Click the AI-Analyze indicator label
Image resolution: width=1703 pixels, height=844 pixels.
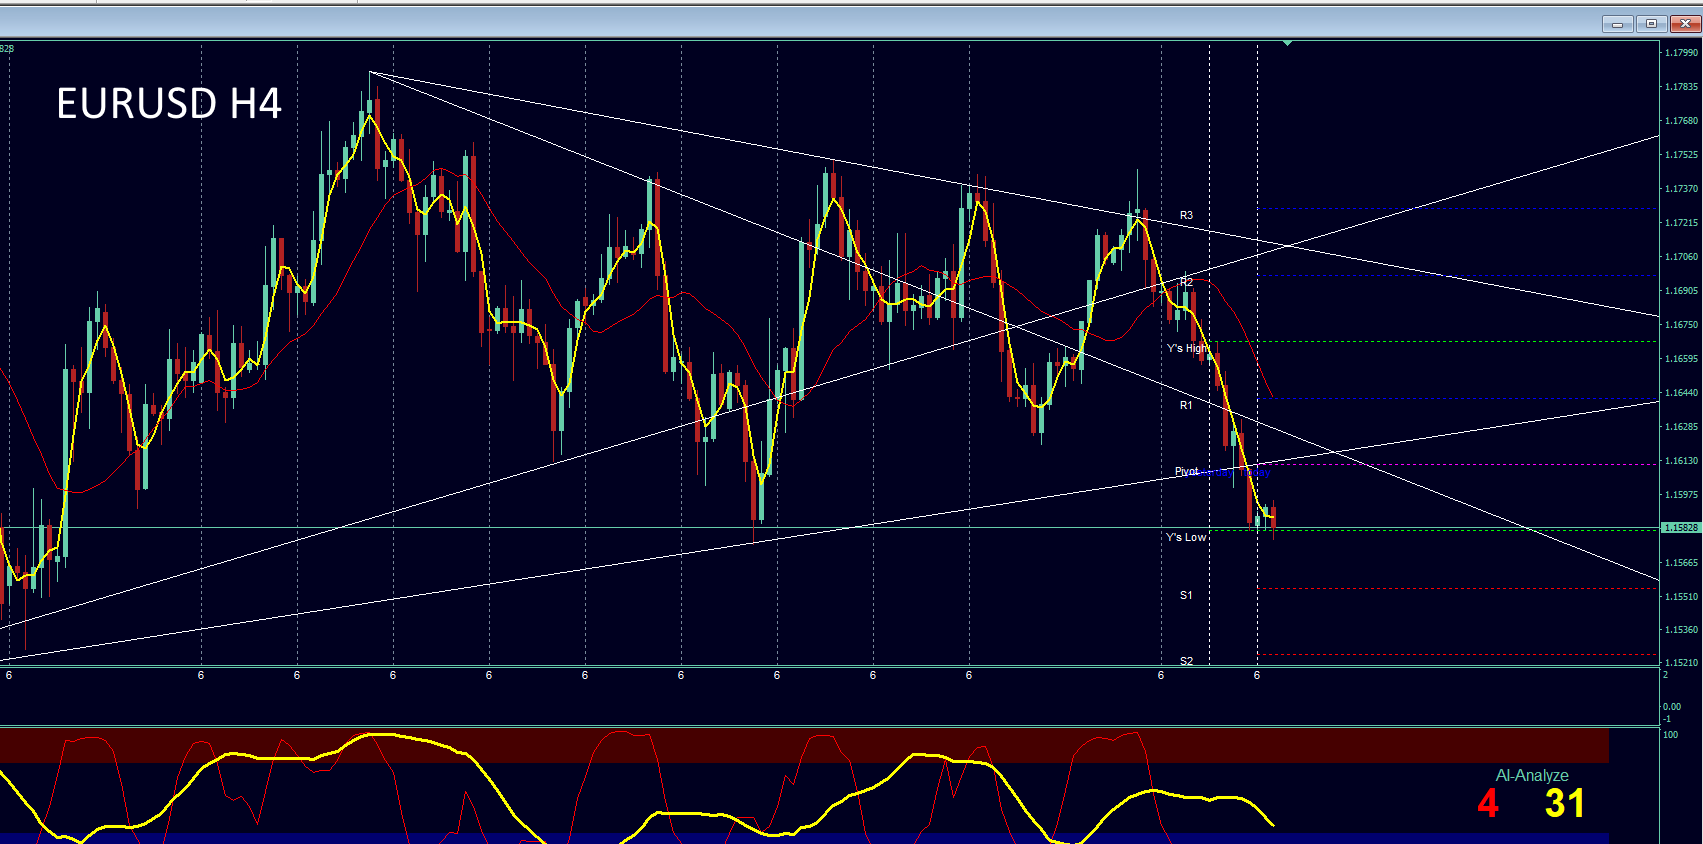[x=1532, y=776]
